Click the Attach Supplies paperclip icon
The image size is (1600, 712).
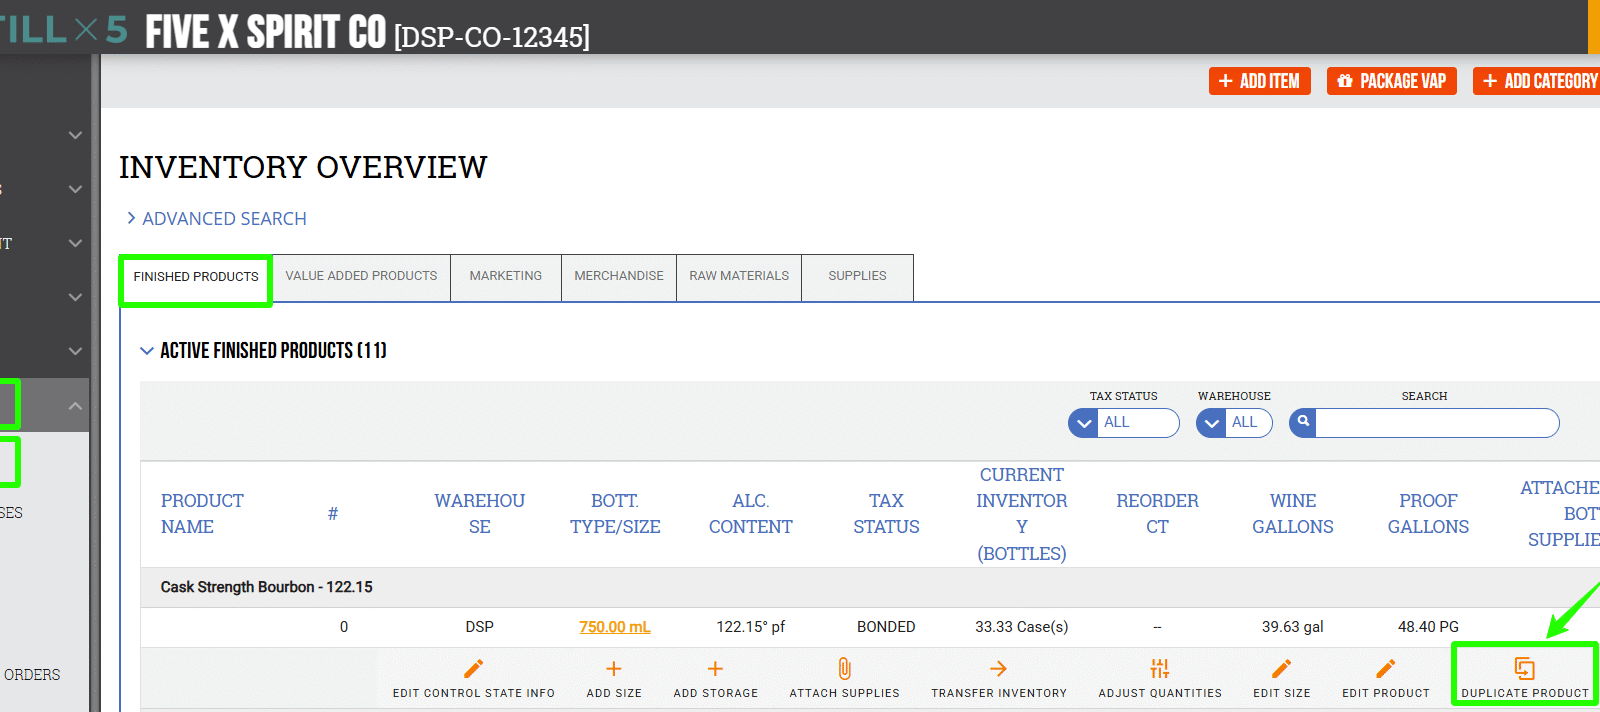click(x=844, y=669)
